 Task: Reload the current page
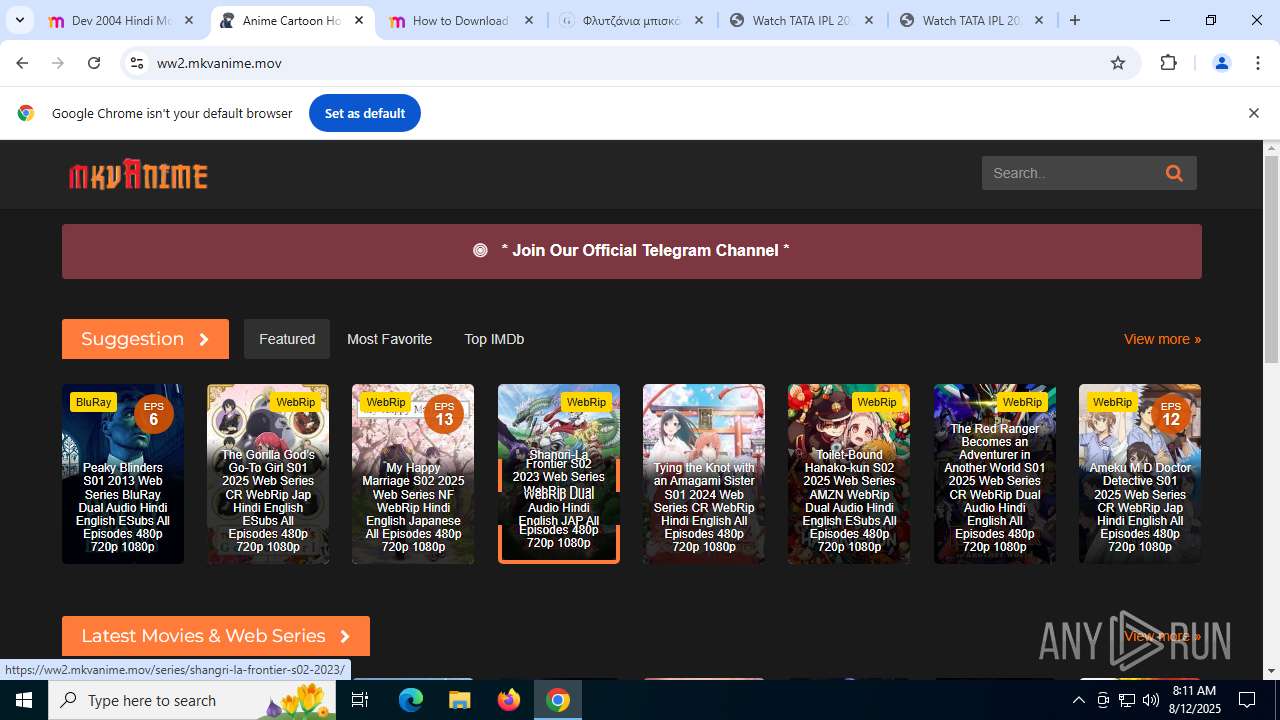pyautogui.click(x=94, y=63)
